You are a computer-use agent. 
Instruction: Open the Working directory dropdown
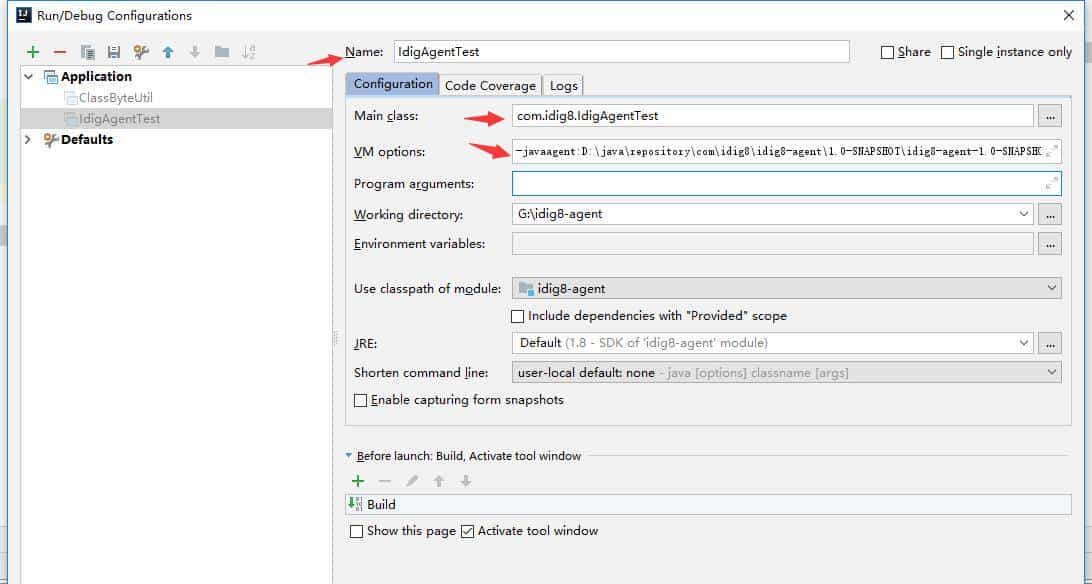click(1024, 214)
